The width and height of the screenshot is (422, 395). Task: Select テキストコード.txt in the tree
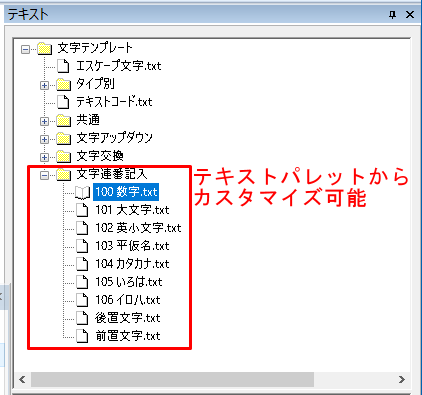pyautogui.click(x=114, y=102)
